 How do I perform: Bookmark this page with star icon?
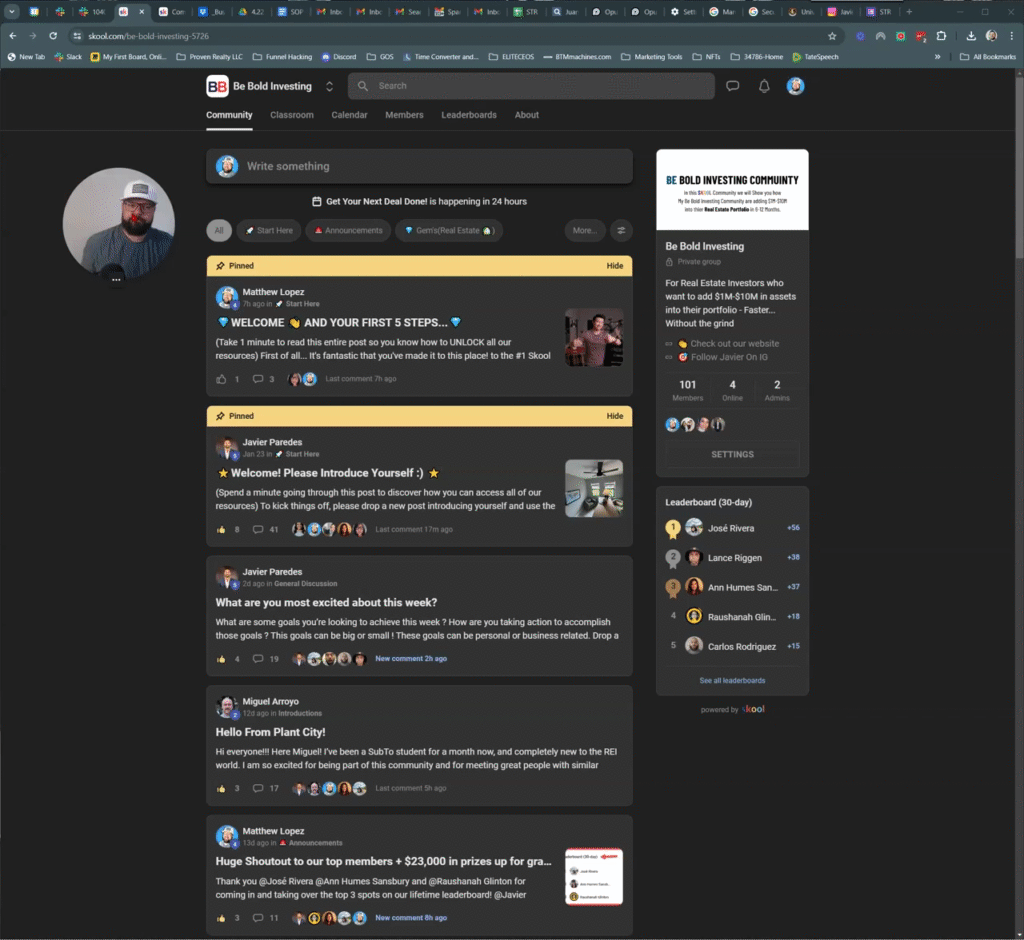(831, 36)
